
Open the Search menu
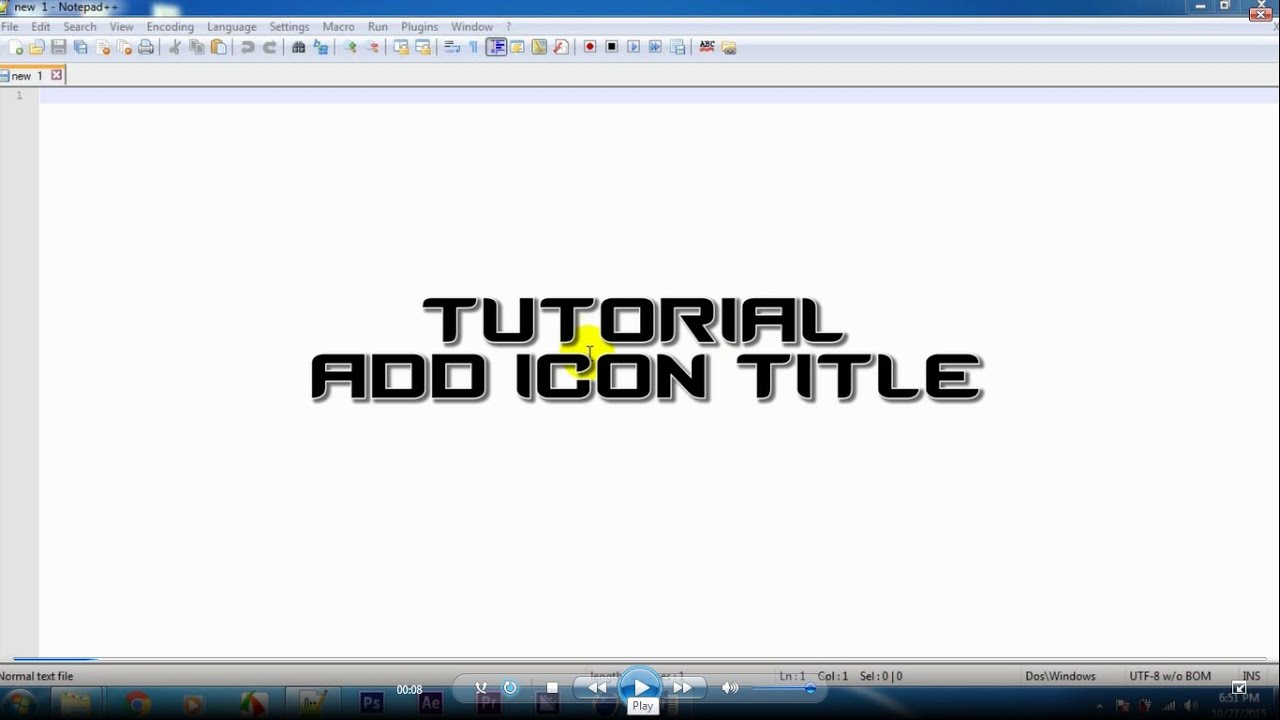pyautogui.click(x=80, y=27)
